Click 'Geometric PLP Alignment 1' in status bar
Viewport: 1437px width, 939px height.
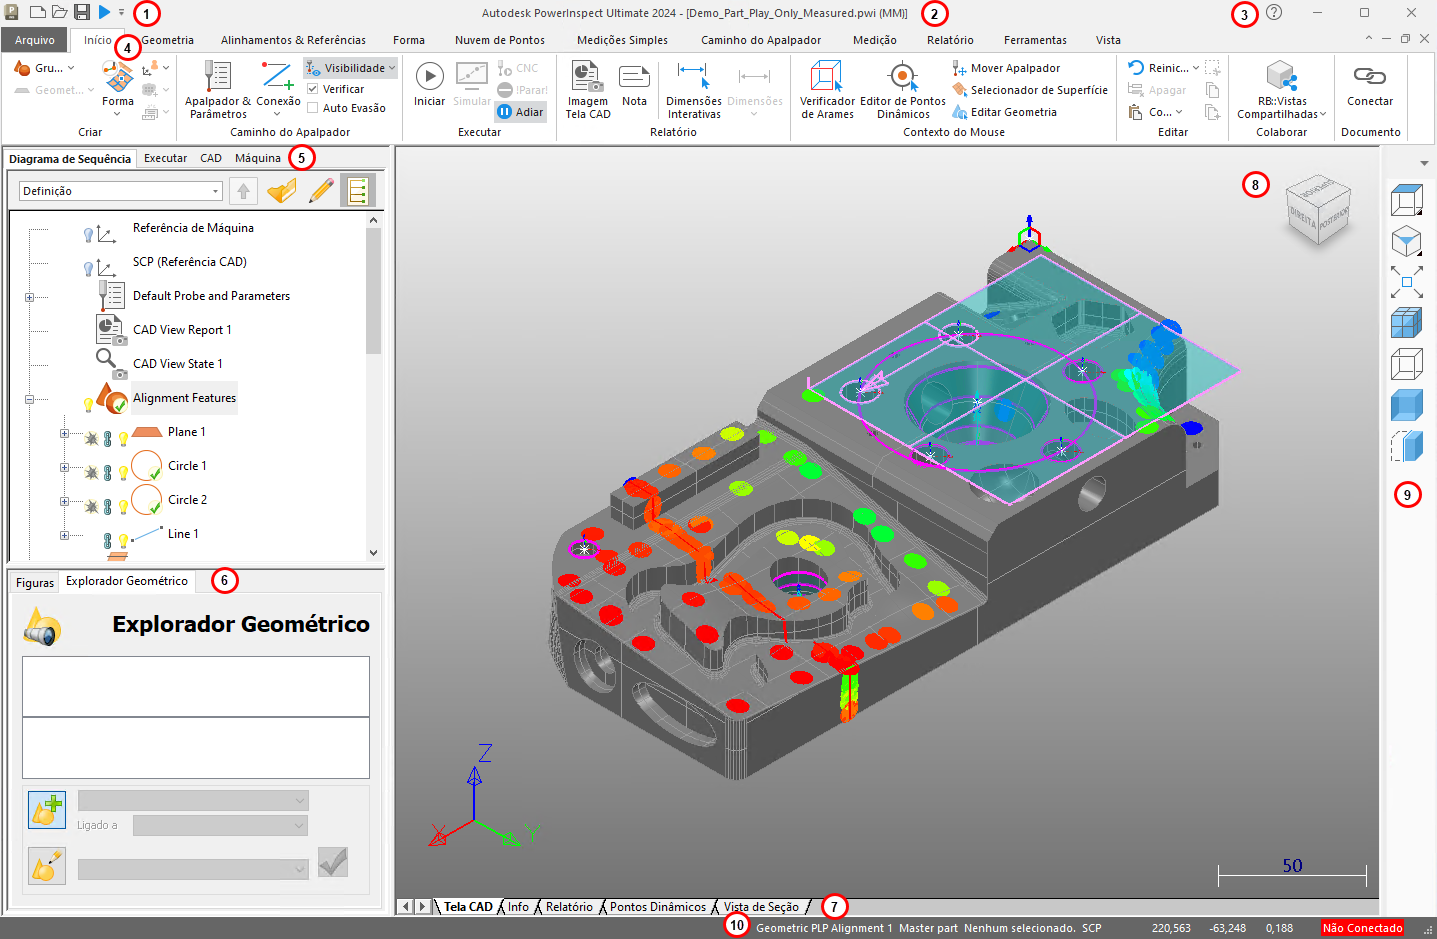(x=824, y=928)
